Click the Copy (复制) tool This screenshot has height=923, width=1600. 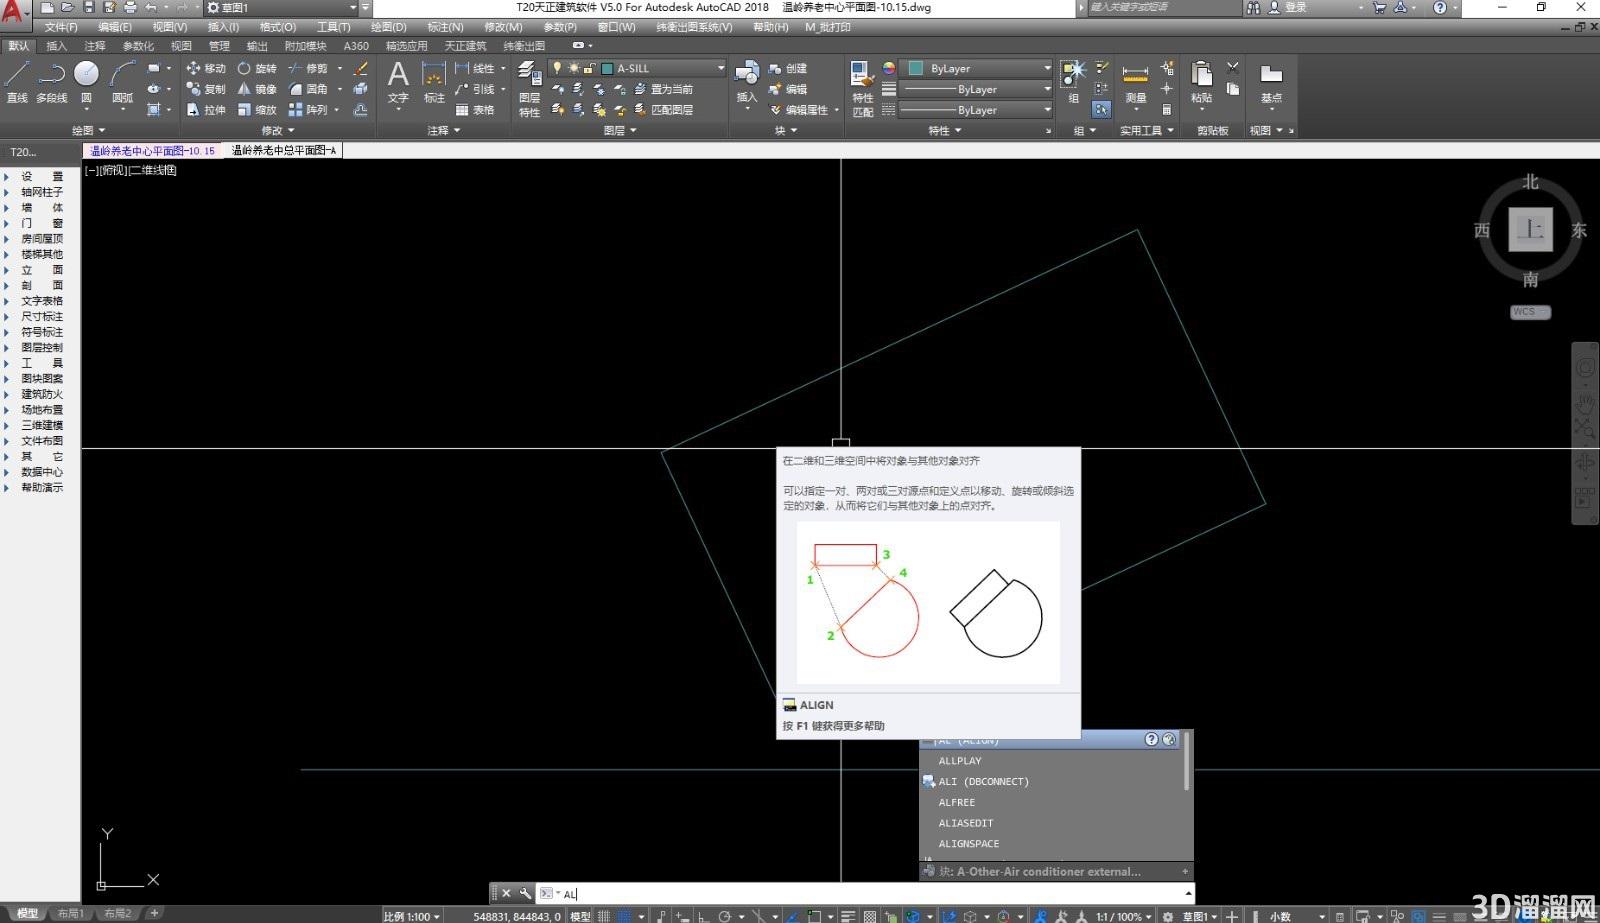click(206, 89)
